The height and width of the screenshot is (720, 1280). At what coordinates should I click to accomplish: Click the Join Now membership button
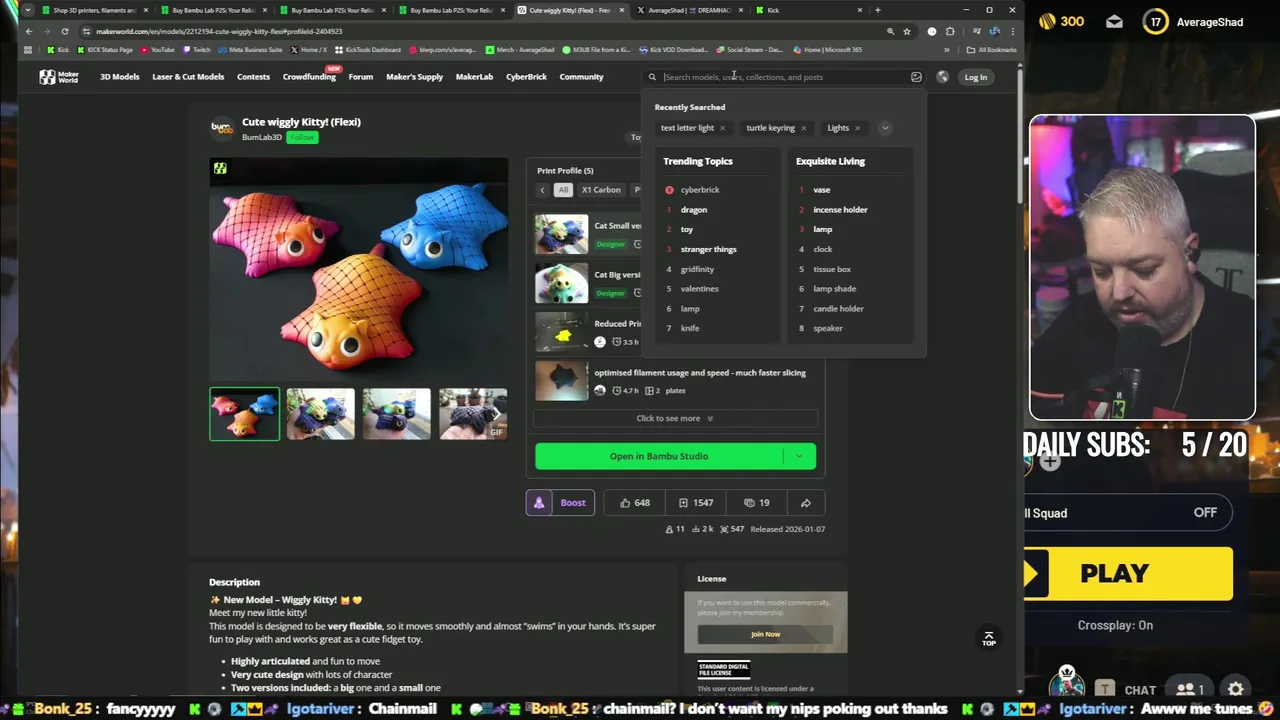pyautogui.click(x=765, y=634)
